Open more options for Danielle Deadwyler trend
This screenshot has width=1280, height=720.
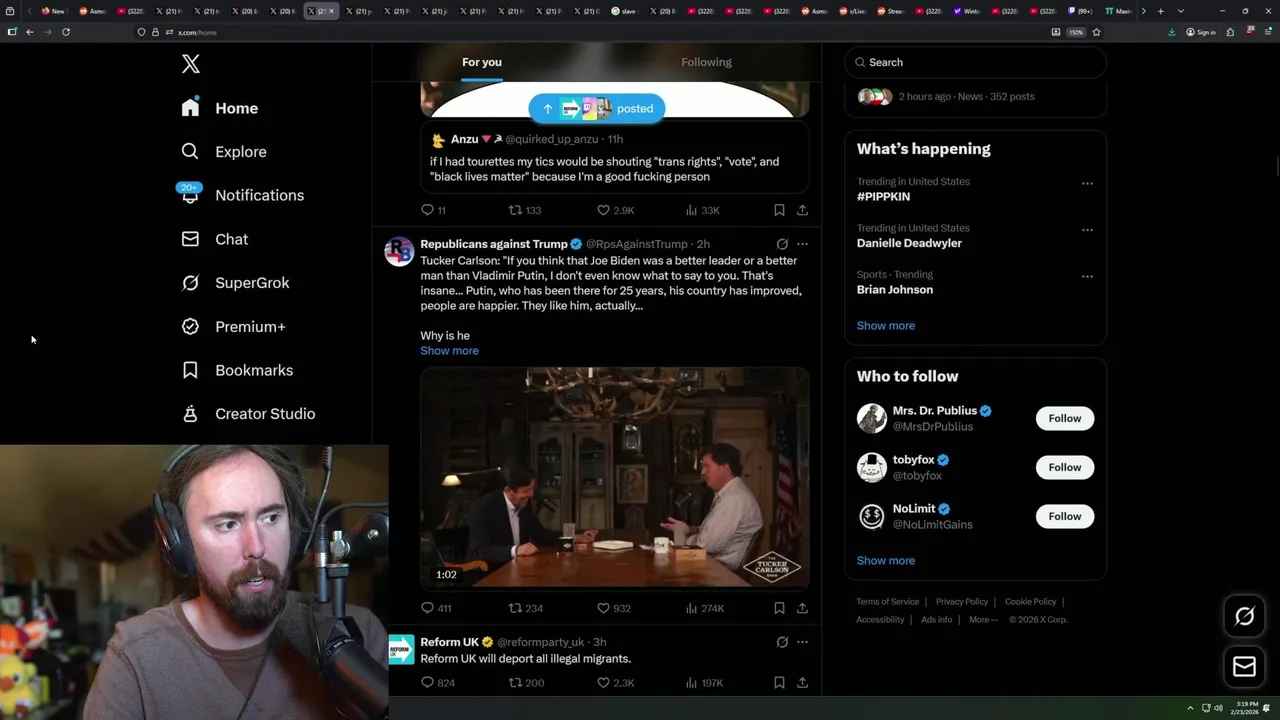pyautogui.click(x=1087, y=230)
